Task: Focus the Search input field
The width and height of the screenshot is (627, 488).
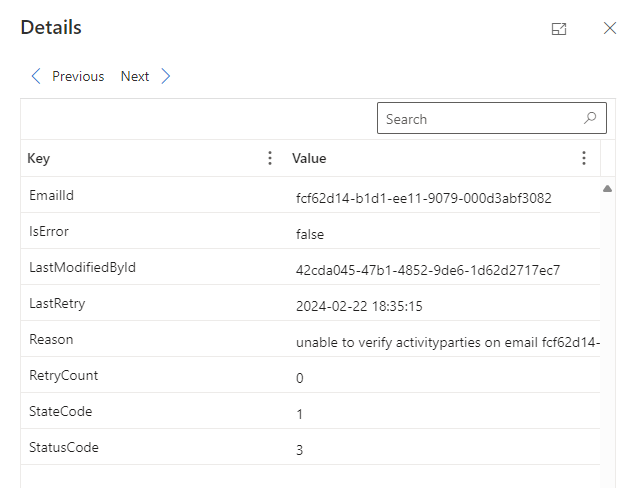Action: coord(491,118)
